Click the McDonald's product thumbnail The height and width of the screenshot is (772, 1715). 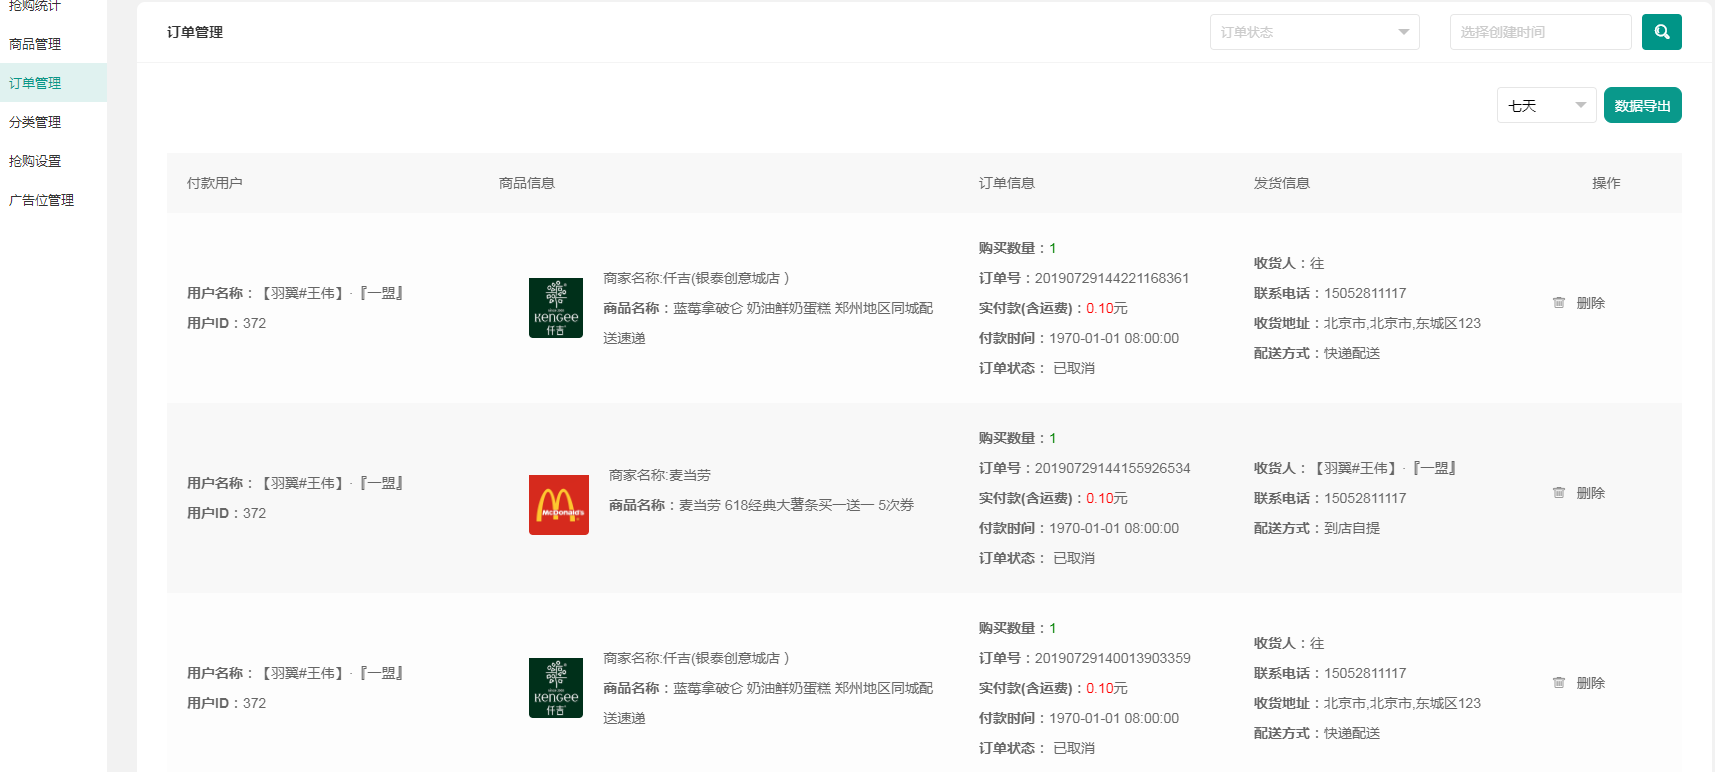558,505
